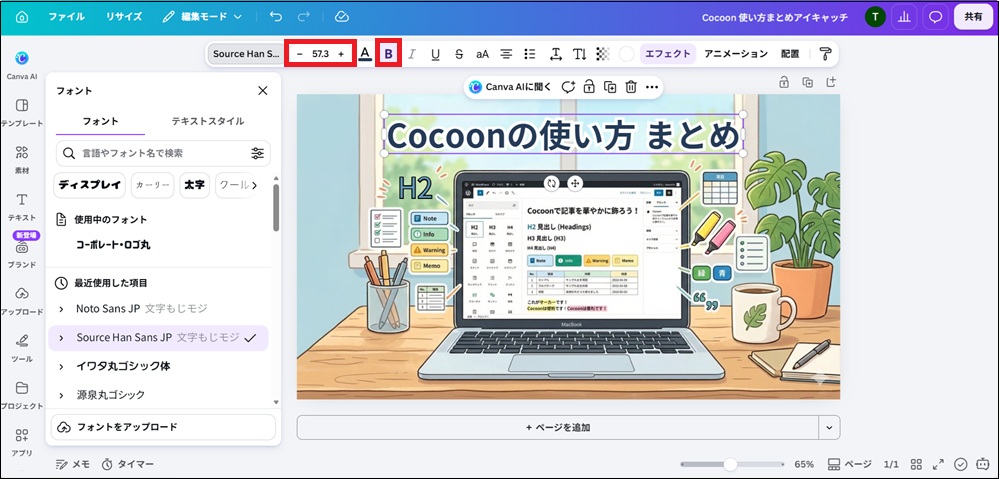
Task: Open 配置 position panel
Action: click(790, 54)
